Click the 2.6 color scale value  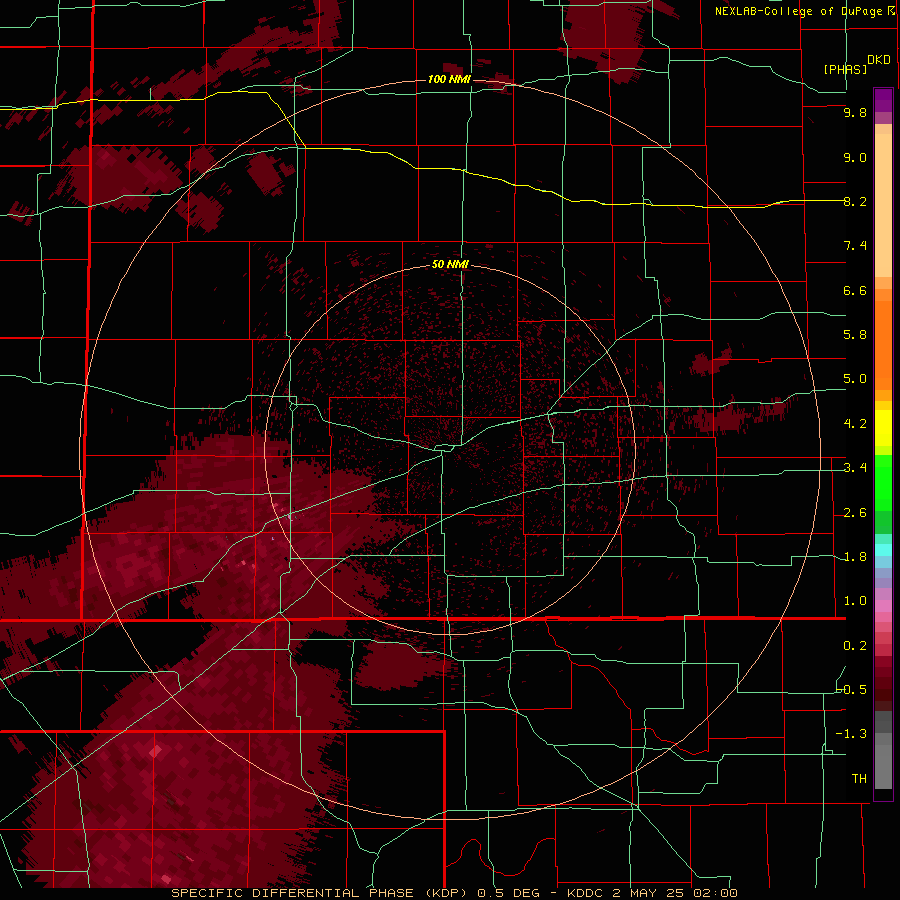click(x=855, y=513)
